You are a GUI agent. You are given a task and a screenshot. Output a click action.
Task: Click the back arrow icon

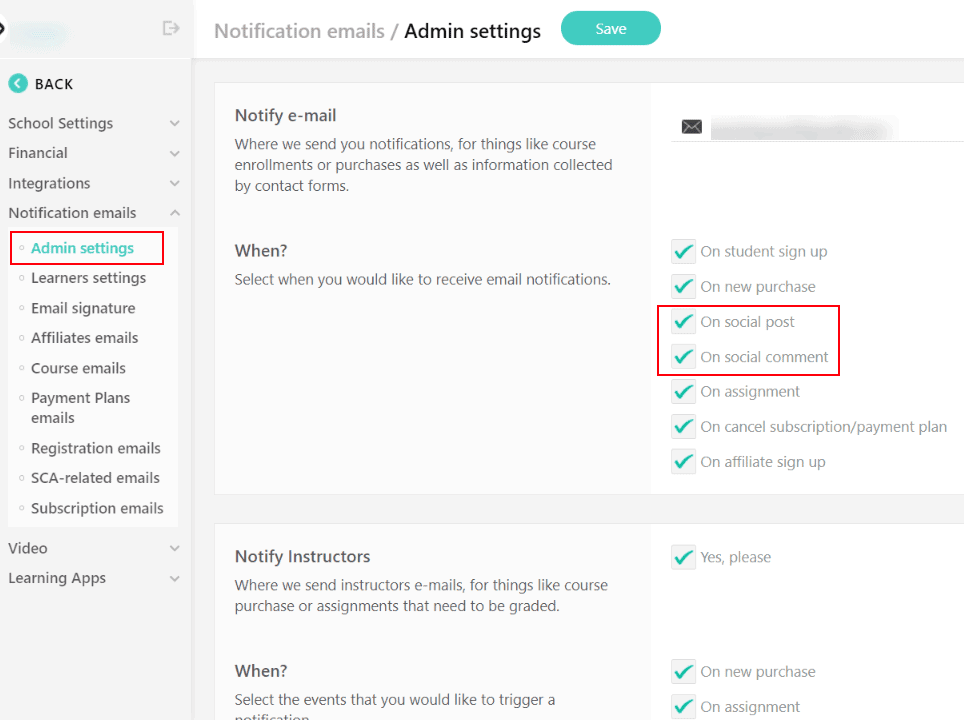(18, 84)
